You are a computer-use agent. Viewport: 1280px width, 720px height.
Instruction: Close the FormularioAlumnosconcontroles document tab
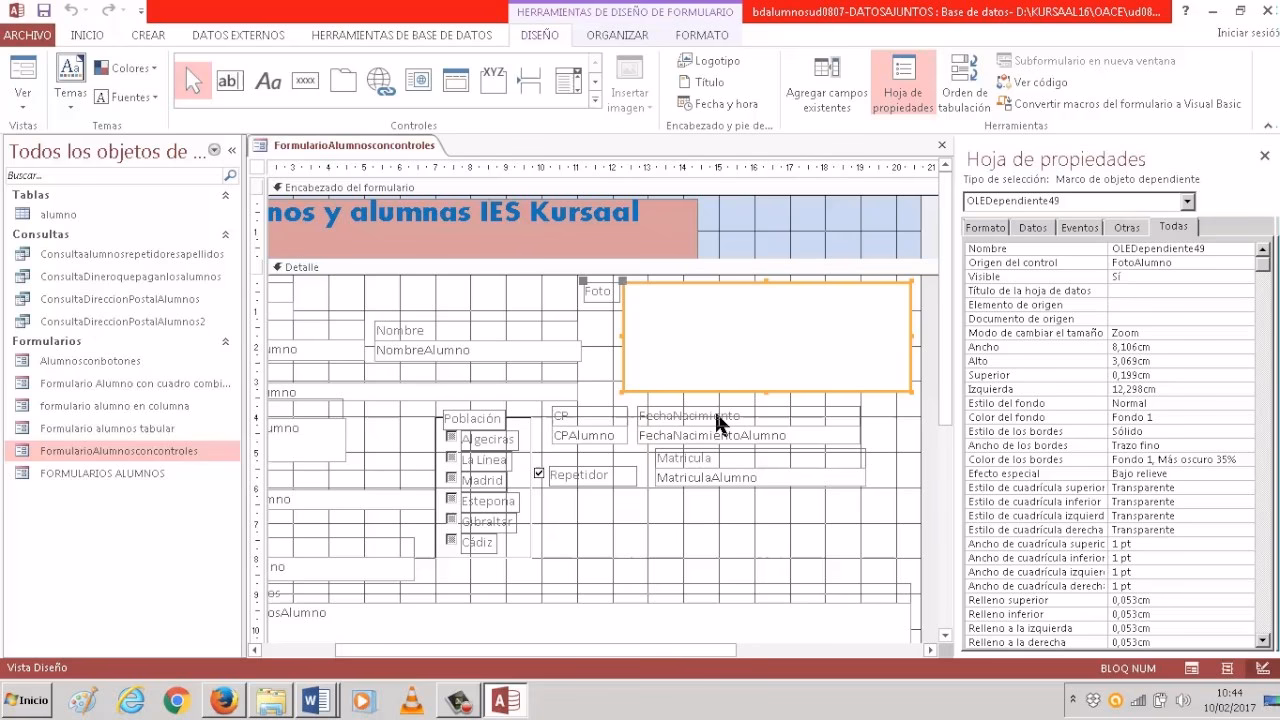[x=941, y=145]
